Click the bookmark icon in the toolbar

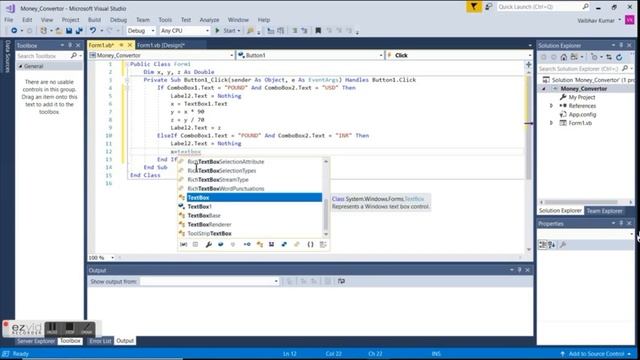point(318,31)
